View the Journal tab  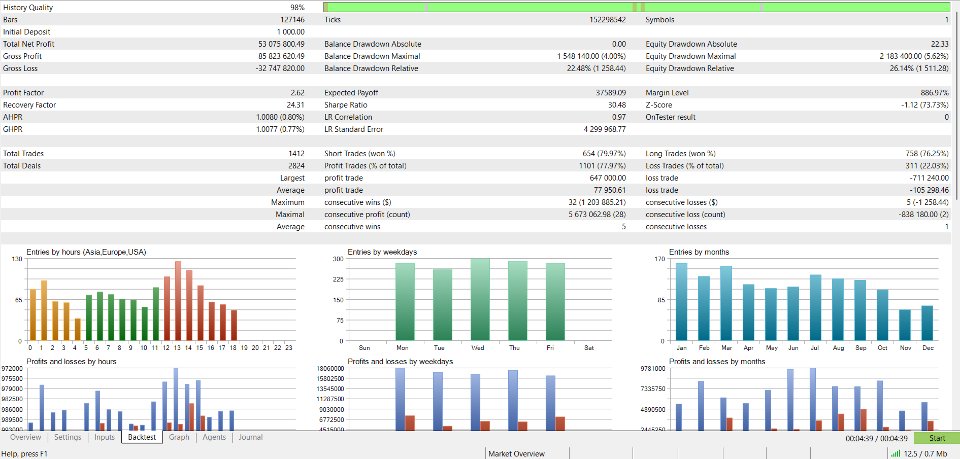[250, 438]
